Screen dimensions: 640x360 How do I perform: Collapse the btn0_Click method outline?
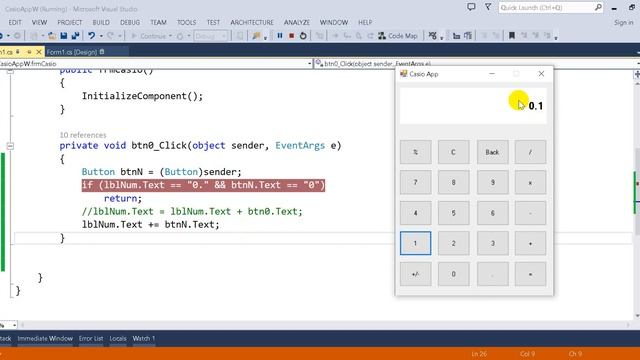click(x=10, y=146)
